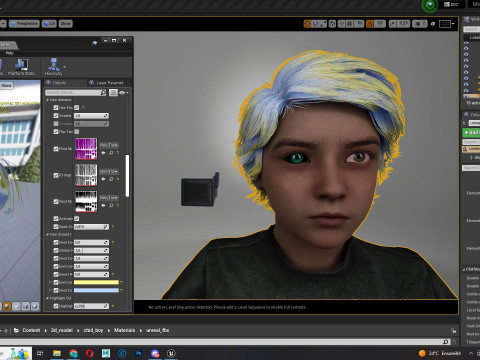Toggle Scatter parameter override checkbox

[56, 116]
